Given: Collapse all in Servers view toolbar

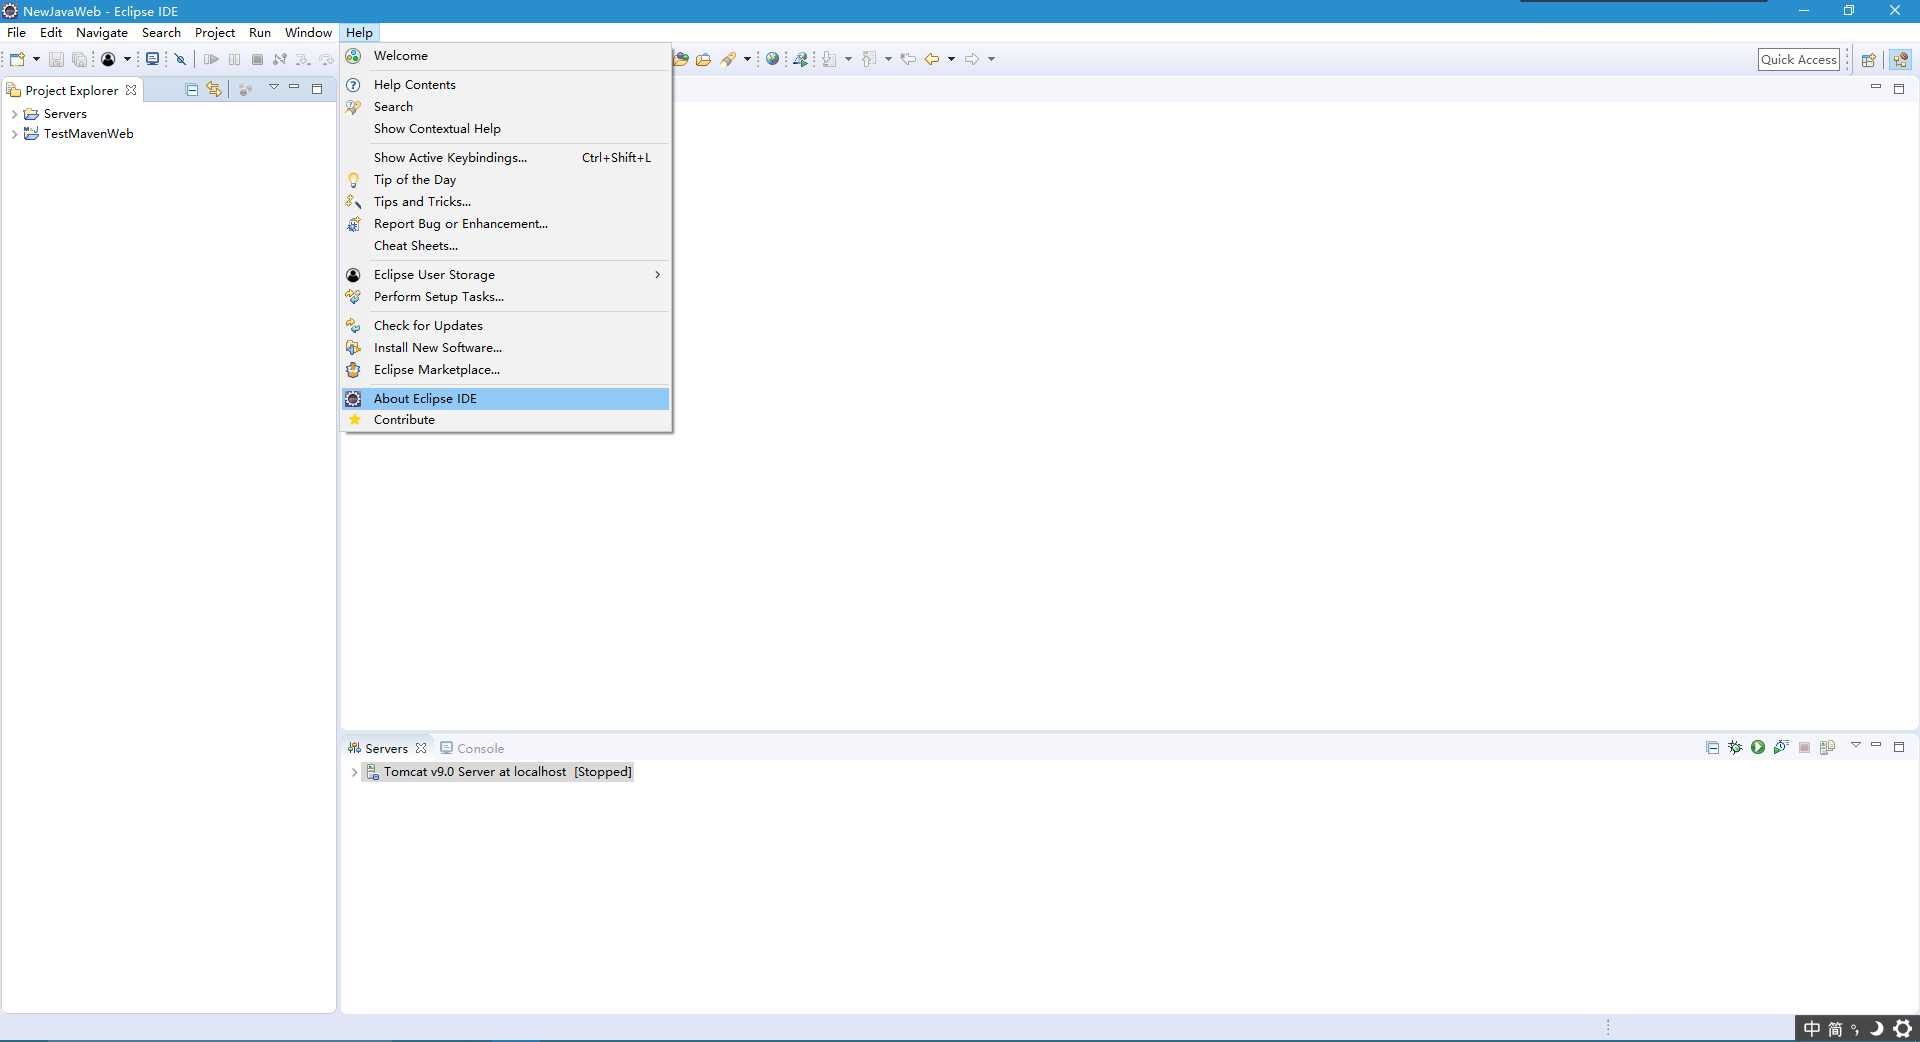Looking at the screenshot, I should pos(1712,747).
